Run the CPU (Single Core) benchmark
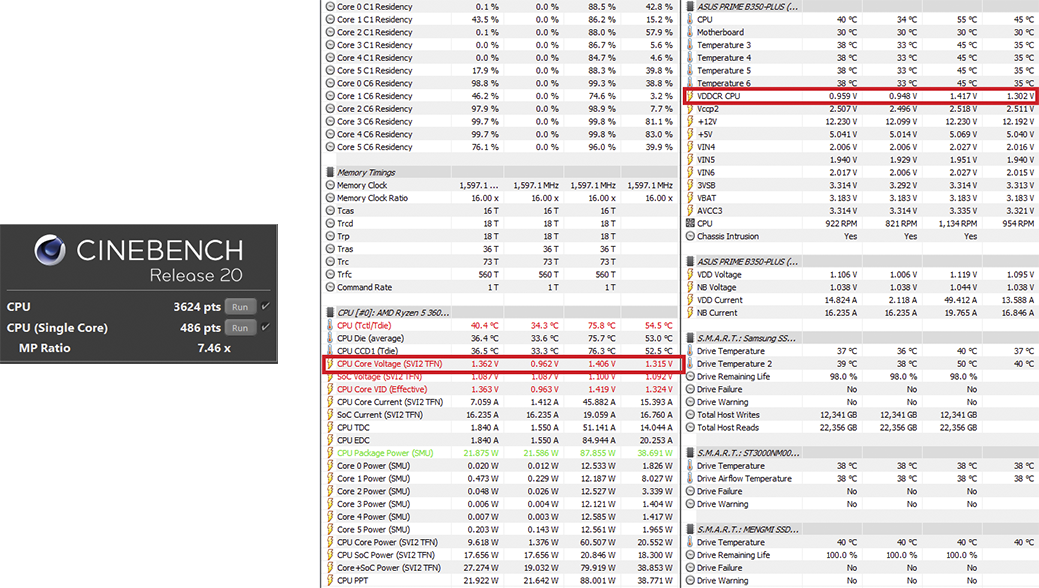This screenshot has width=1039, height=588. (x=240, y=327)
